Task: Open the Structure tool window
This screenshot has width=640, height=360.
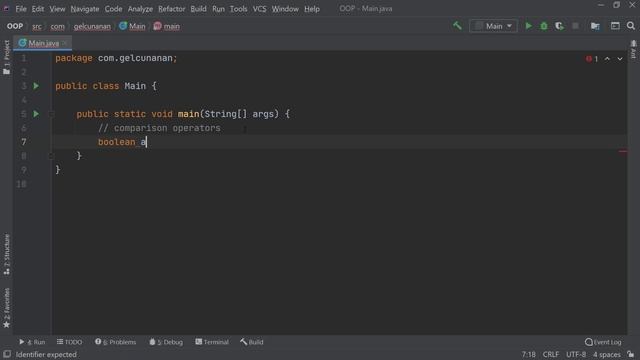Action: click(x=7, y=254)
